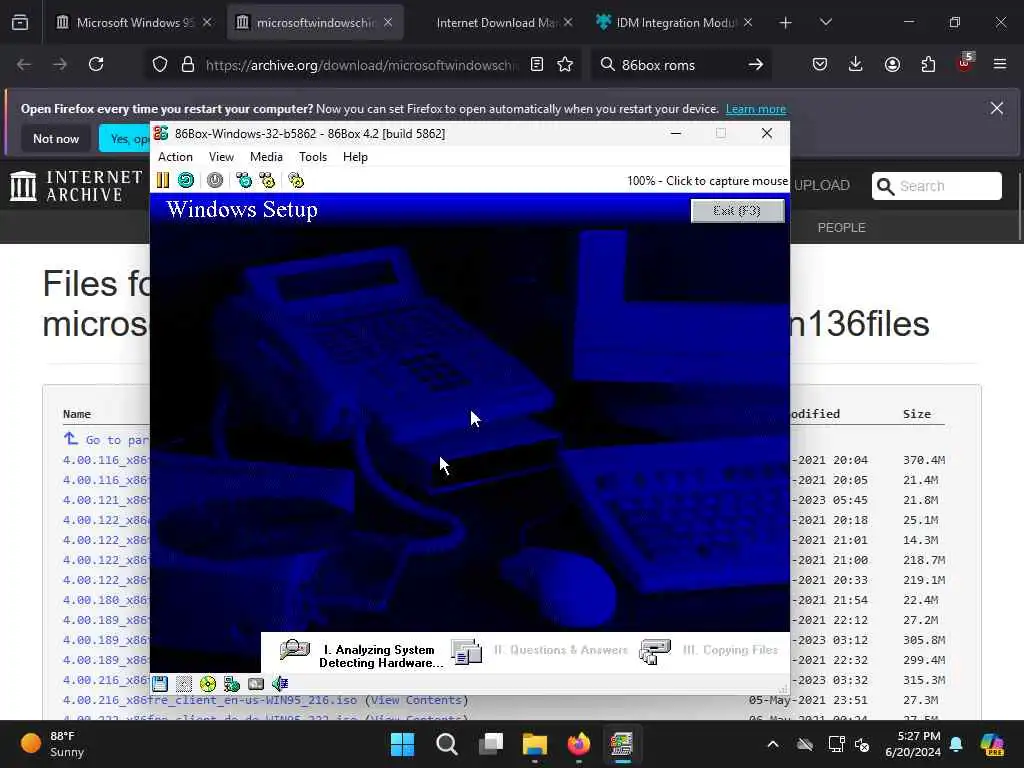Open Task View on taskbar

point(490,744)
